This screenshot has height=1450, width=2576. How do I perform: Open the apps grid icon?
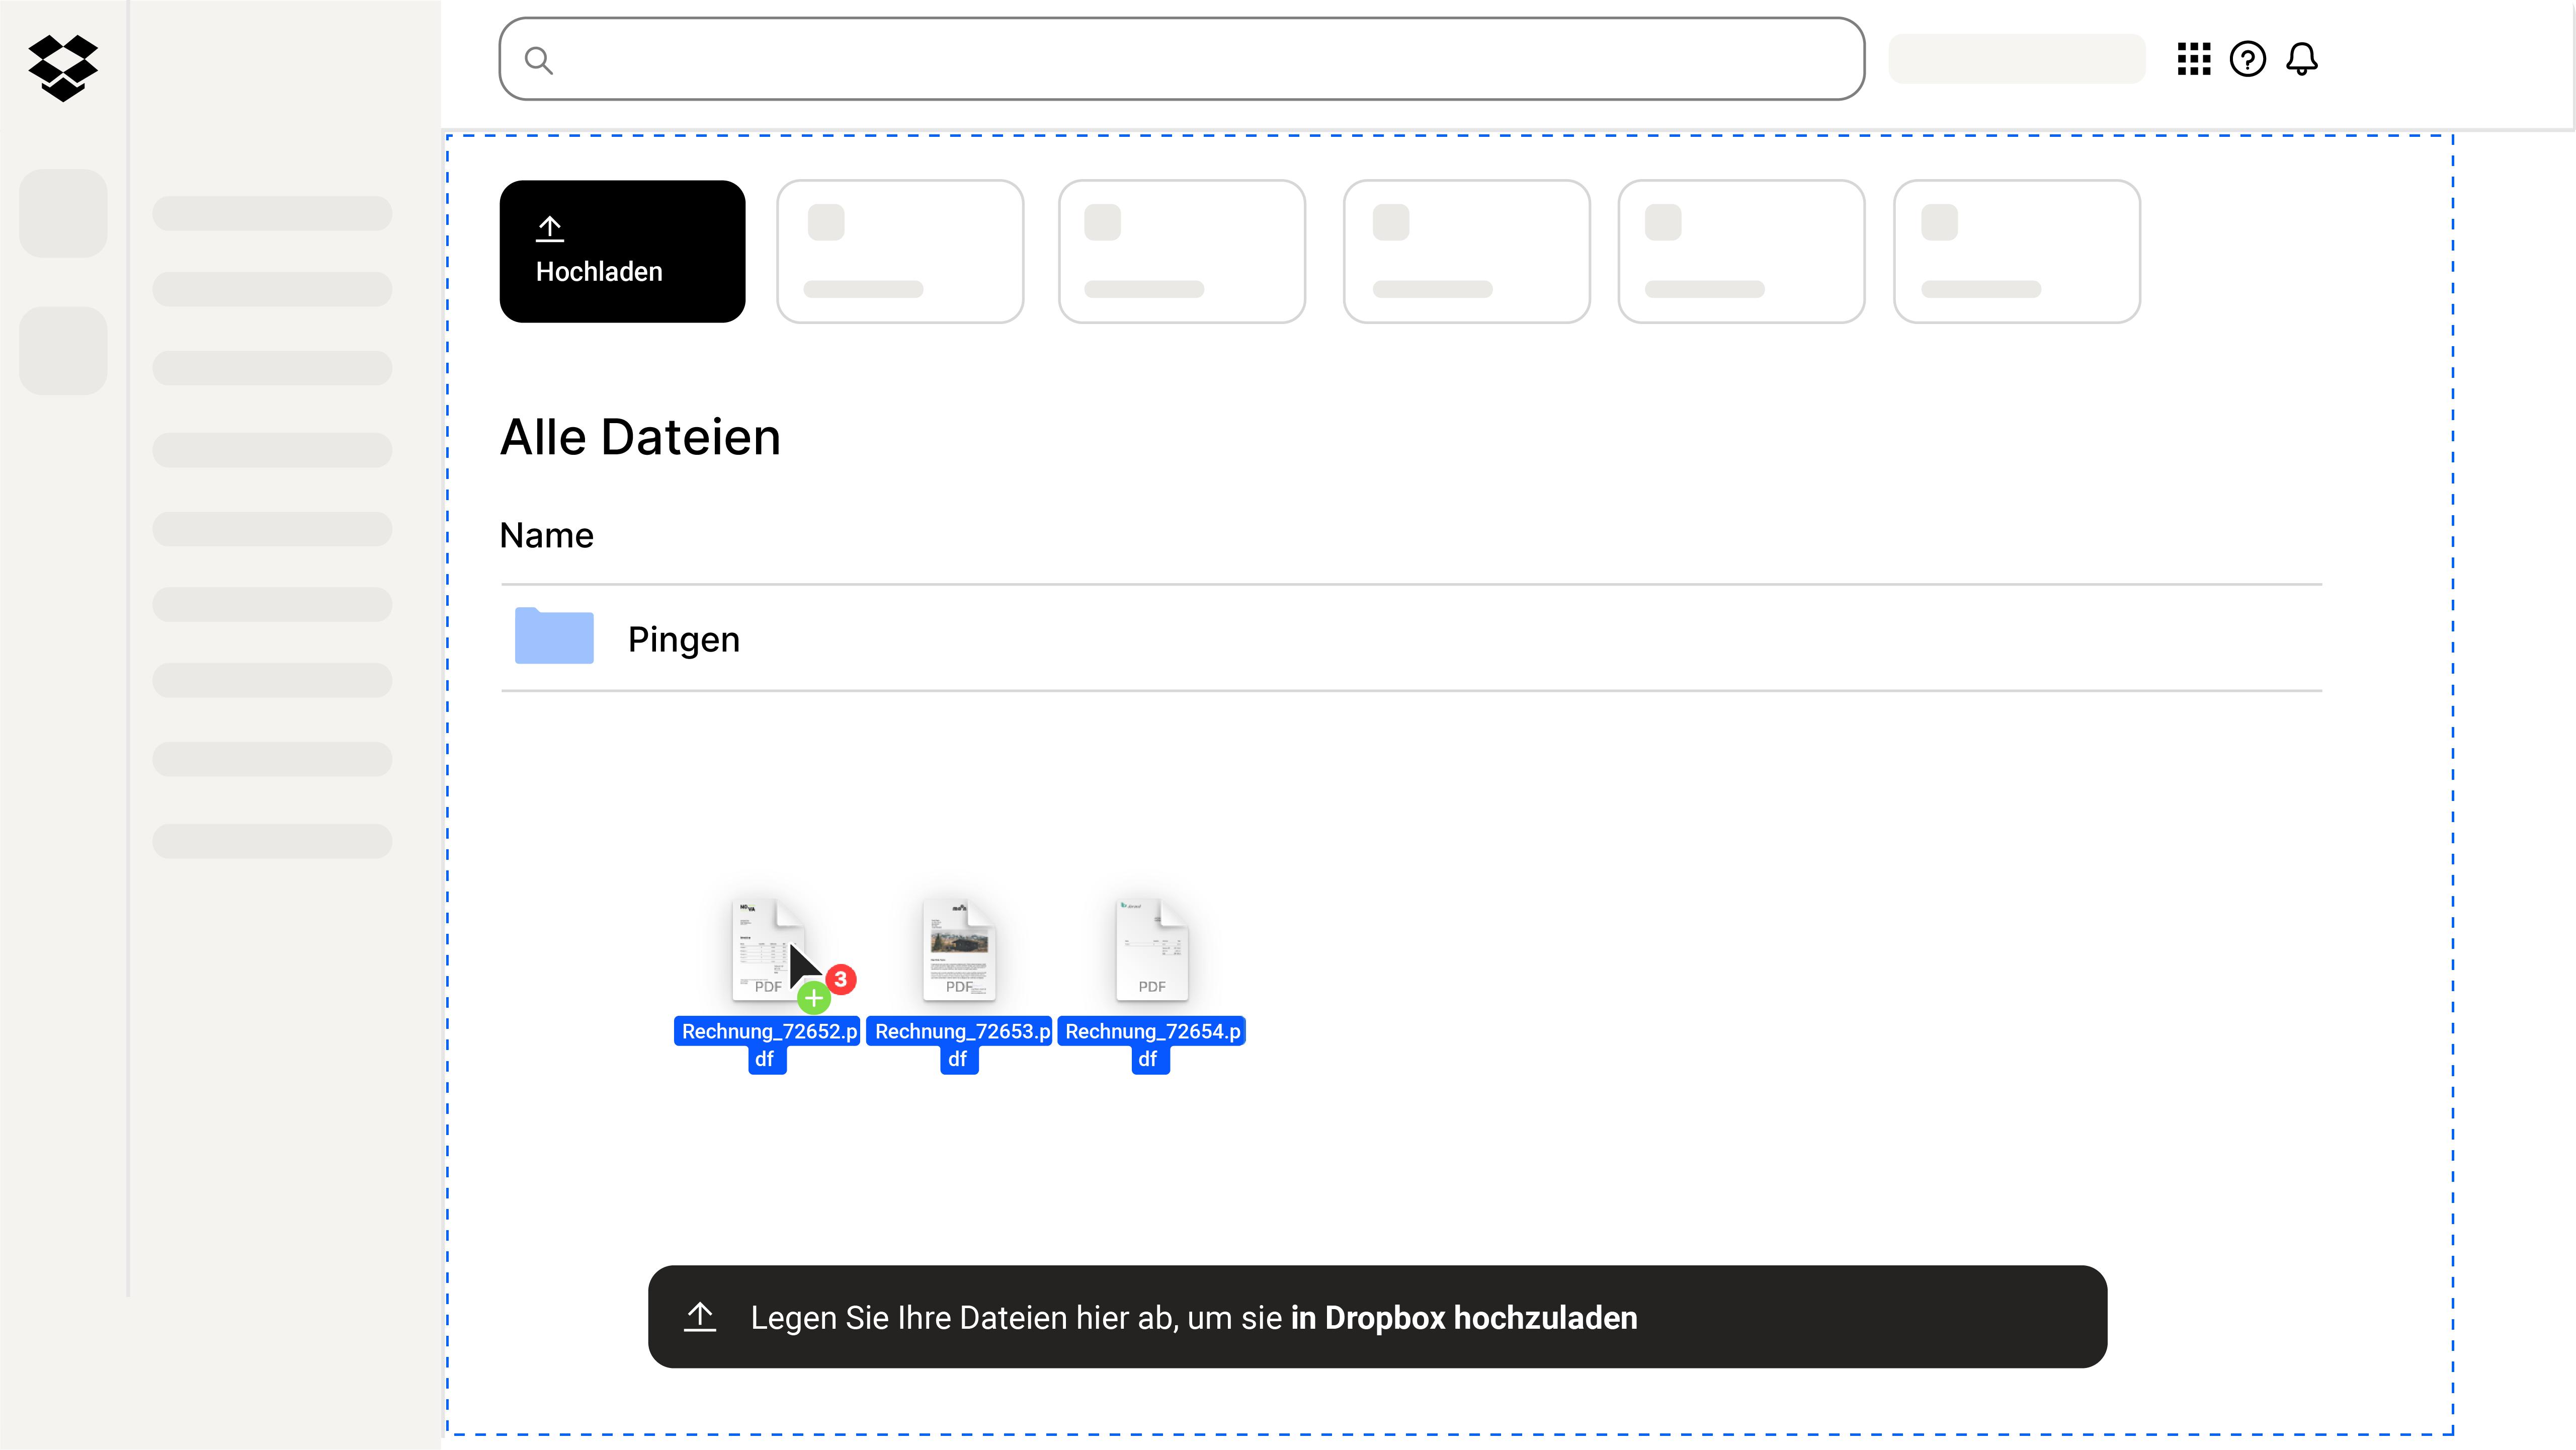(2195, 59)
